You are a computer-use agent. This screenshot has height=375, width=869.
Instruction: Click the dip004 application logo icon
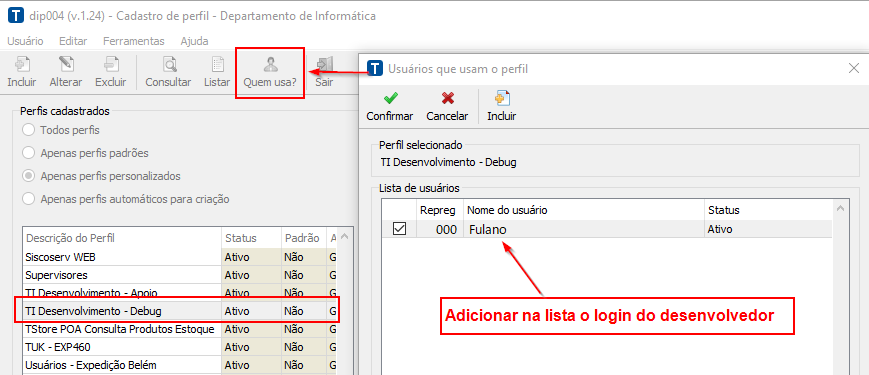tap(16, 16)
